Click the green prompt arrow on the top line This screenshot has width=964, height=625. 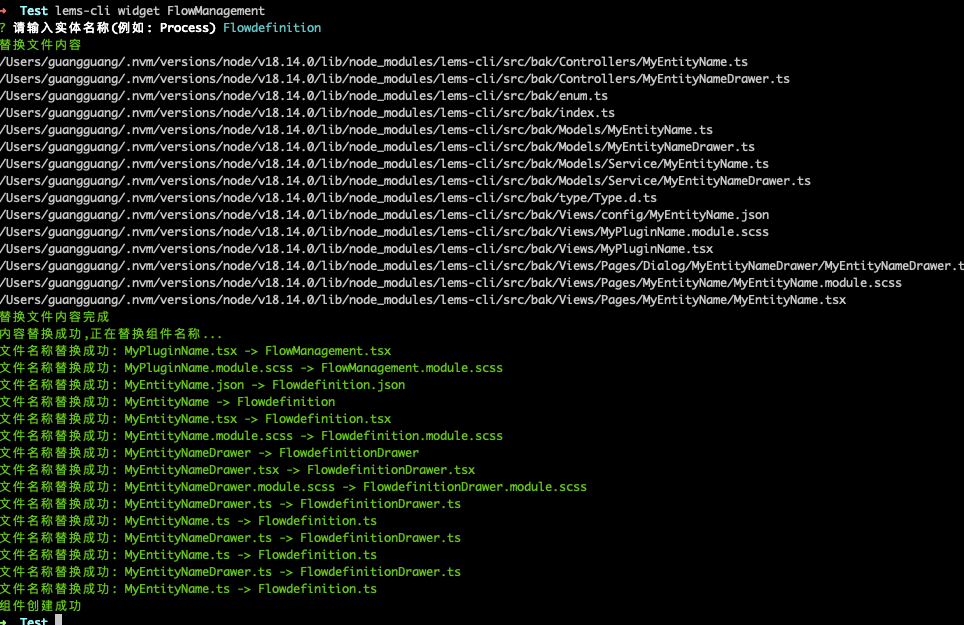coord(5,11)
